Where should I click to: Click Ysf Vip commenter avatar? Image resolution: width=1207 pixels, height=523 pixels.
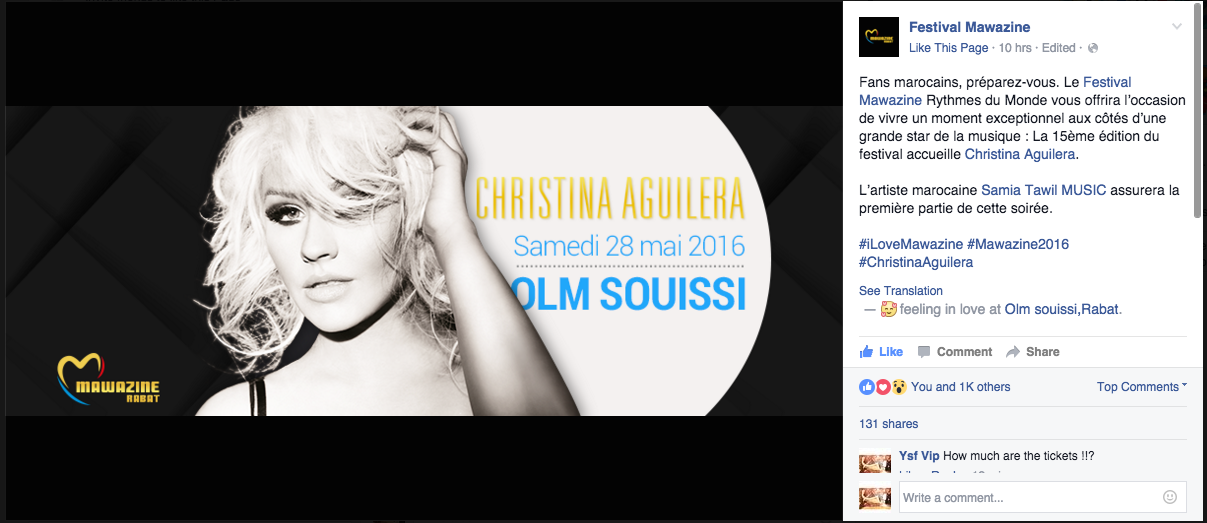click(875, 461)
